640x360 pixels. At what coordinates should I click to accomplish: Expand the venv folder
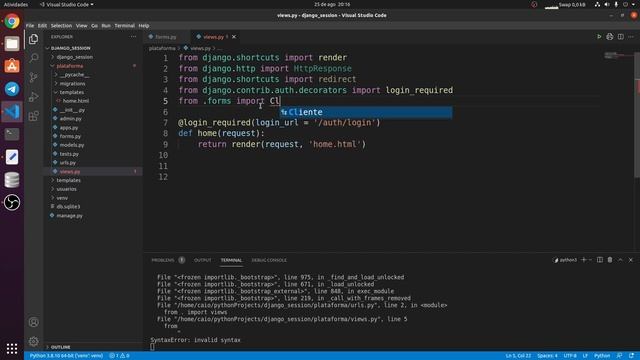click(x=62, y=198)
